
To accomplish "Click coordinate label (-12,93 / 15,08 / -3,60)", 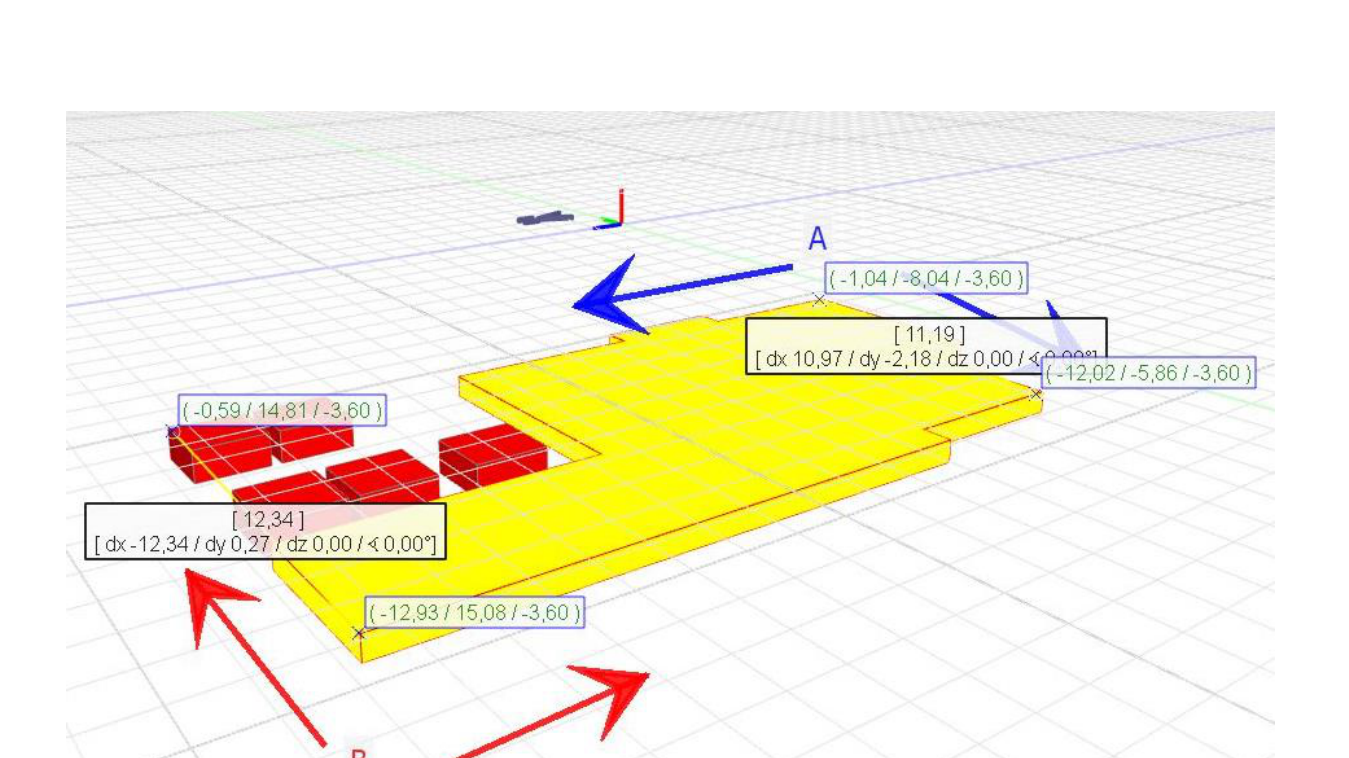I will coord(474,612).
